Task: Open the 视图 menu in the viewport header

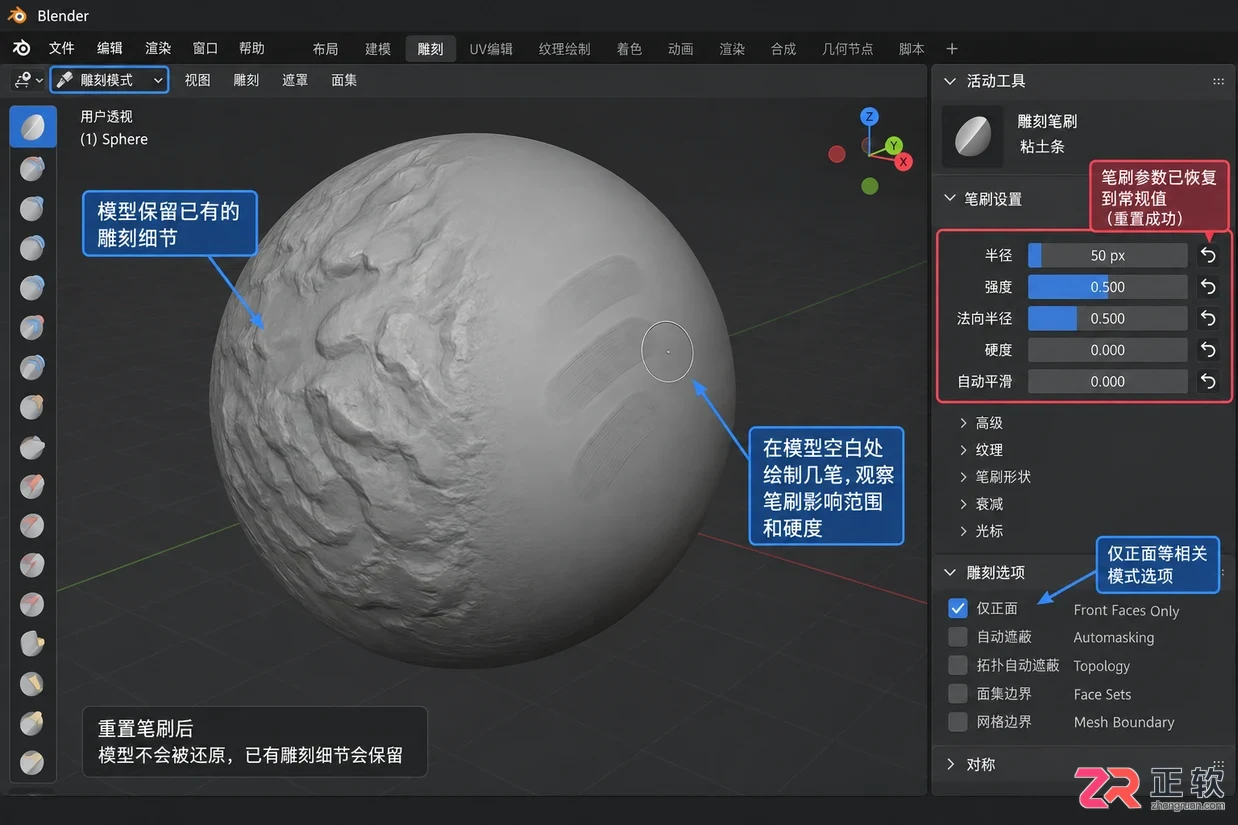Action: [198, 80]
